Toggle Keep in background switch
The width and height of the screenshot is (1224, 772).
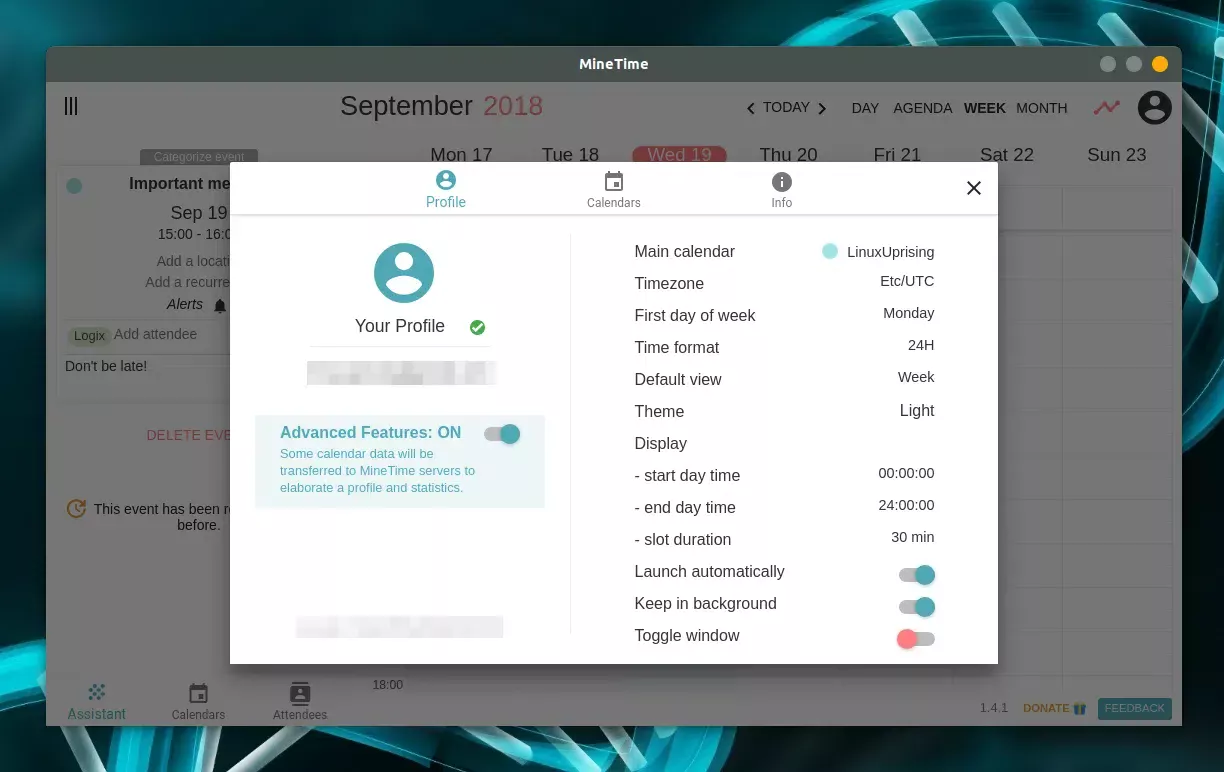tap(917, 606)
